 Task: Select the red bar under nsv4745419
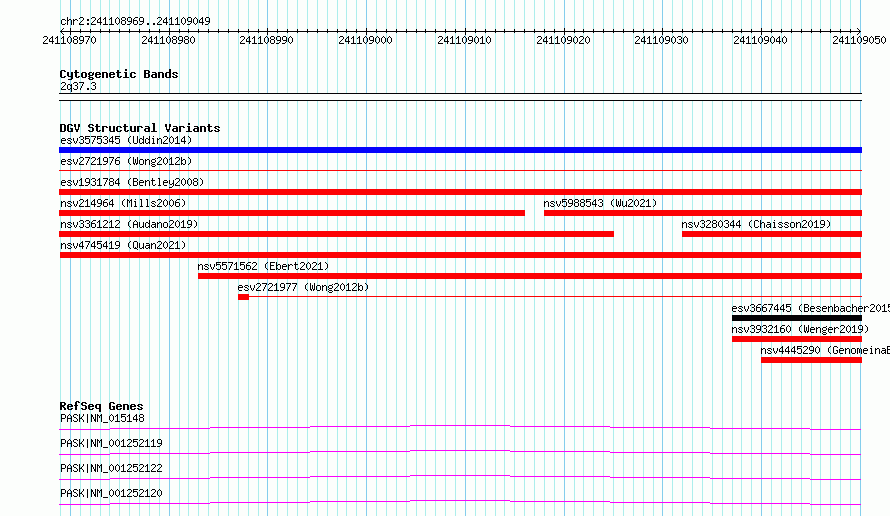tap(460, 255)
